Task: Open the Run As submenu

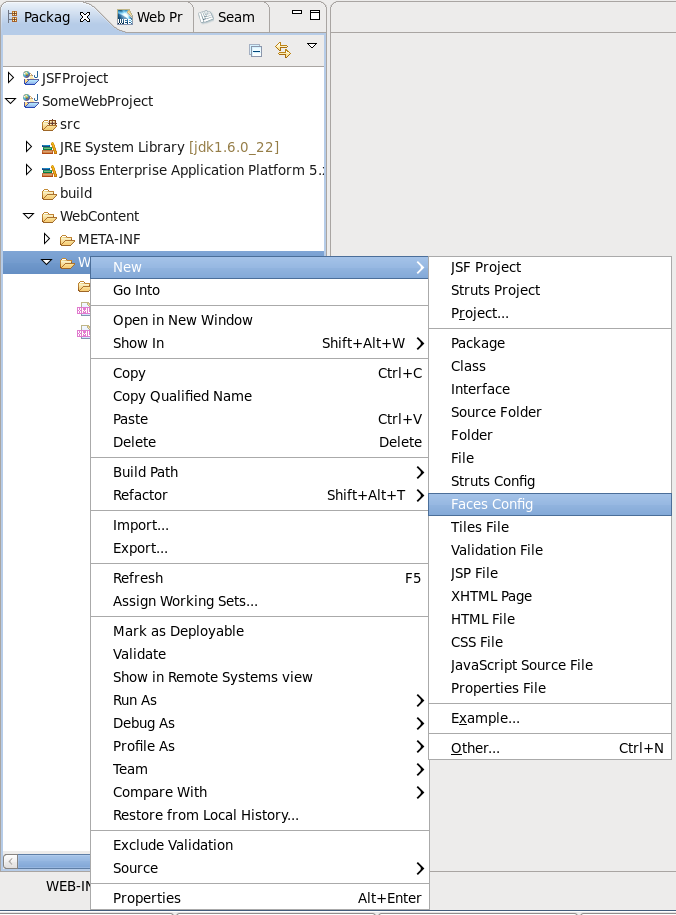Action: click(260, 700)
